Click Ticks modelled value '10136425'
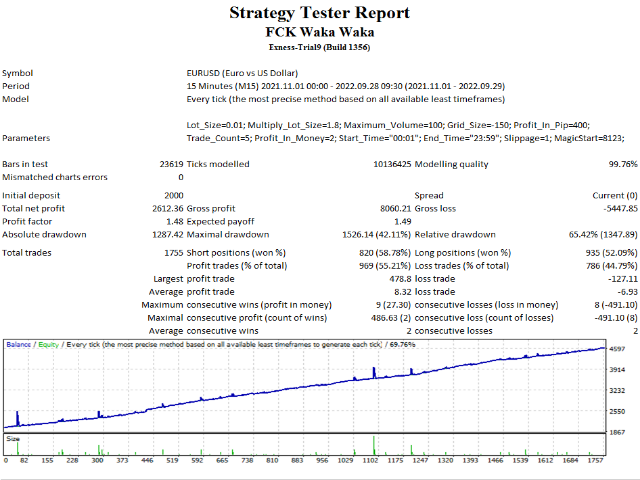This screenshot has height=480, width=640. pos(392,164)
